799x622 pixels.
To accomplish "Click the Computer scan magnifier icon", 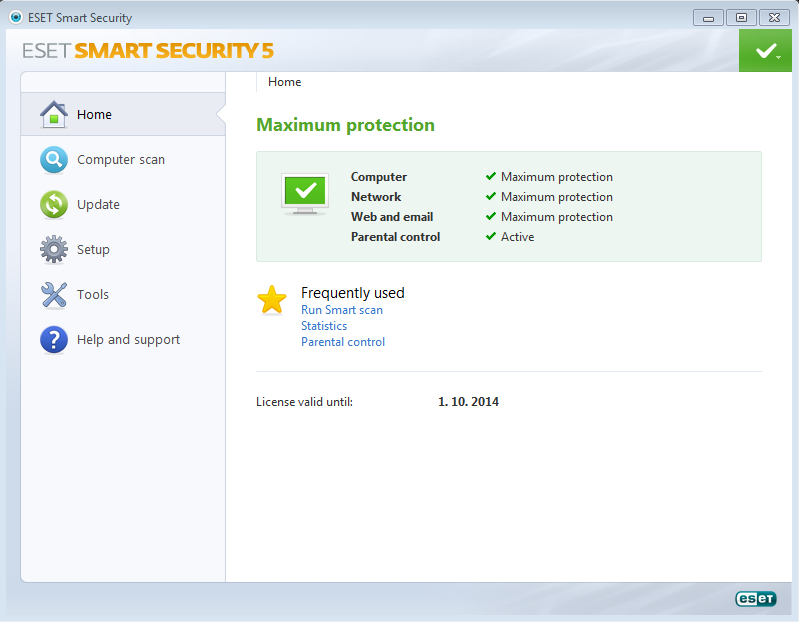I will (x=54, y=159).
